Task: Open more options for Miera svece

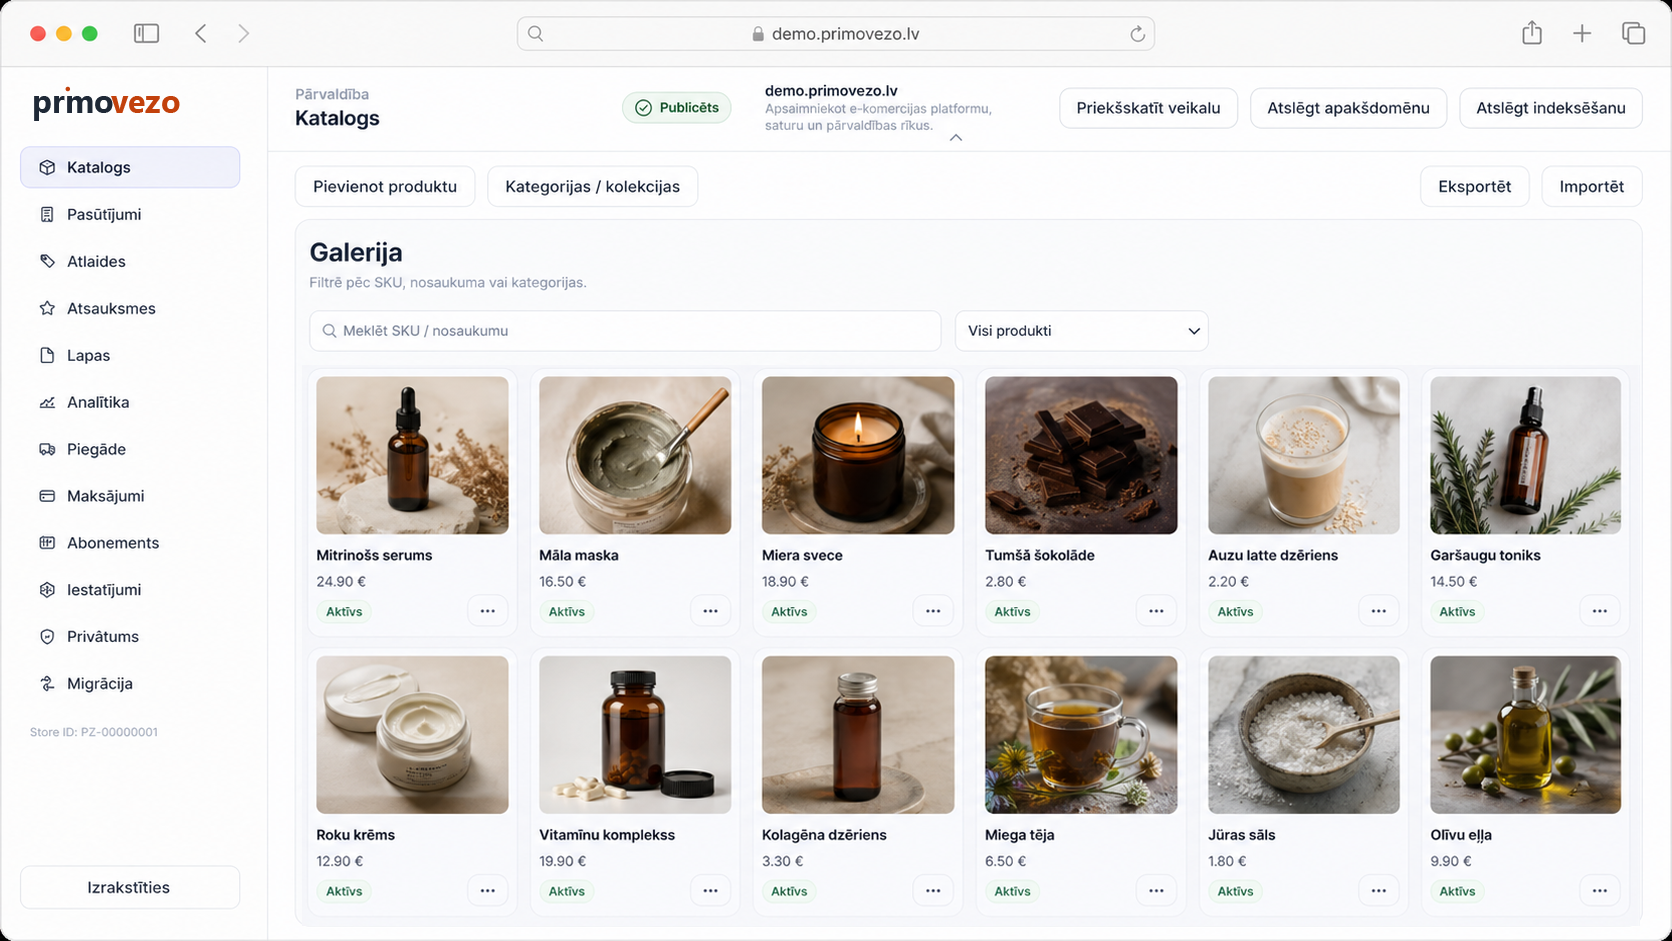Action: (933, 611)
